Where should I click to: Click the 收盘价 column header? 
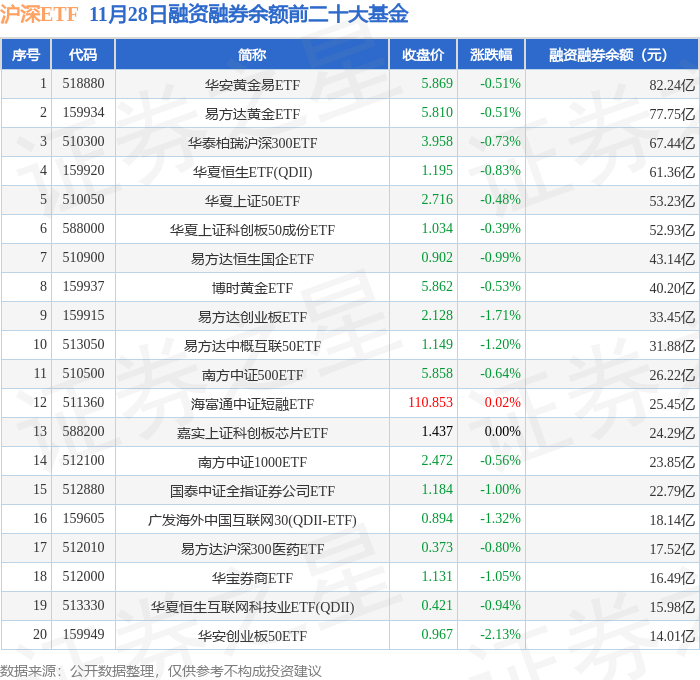pyautogui.click(x=423, y=55)
